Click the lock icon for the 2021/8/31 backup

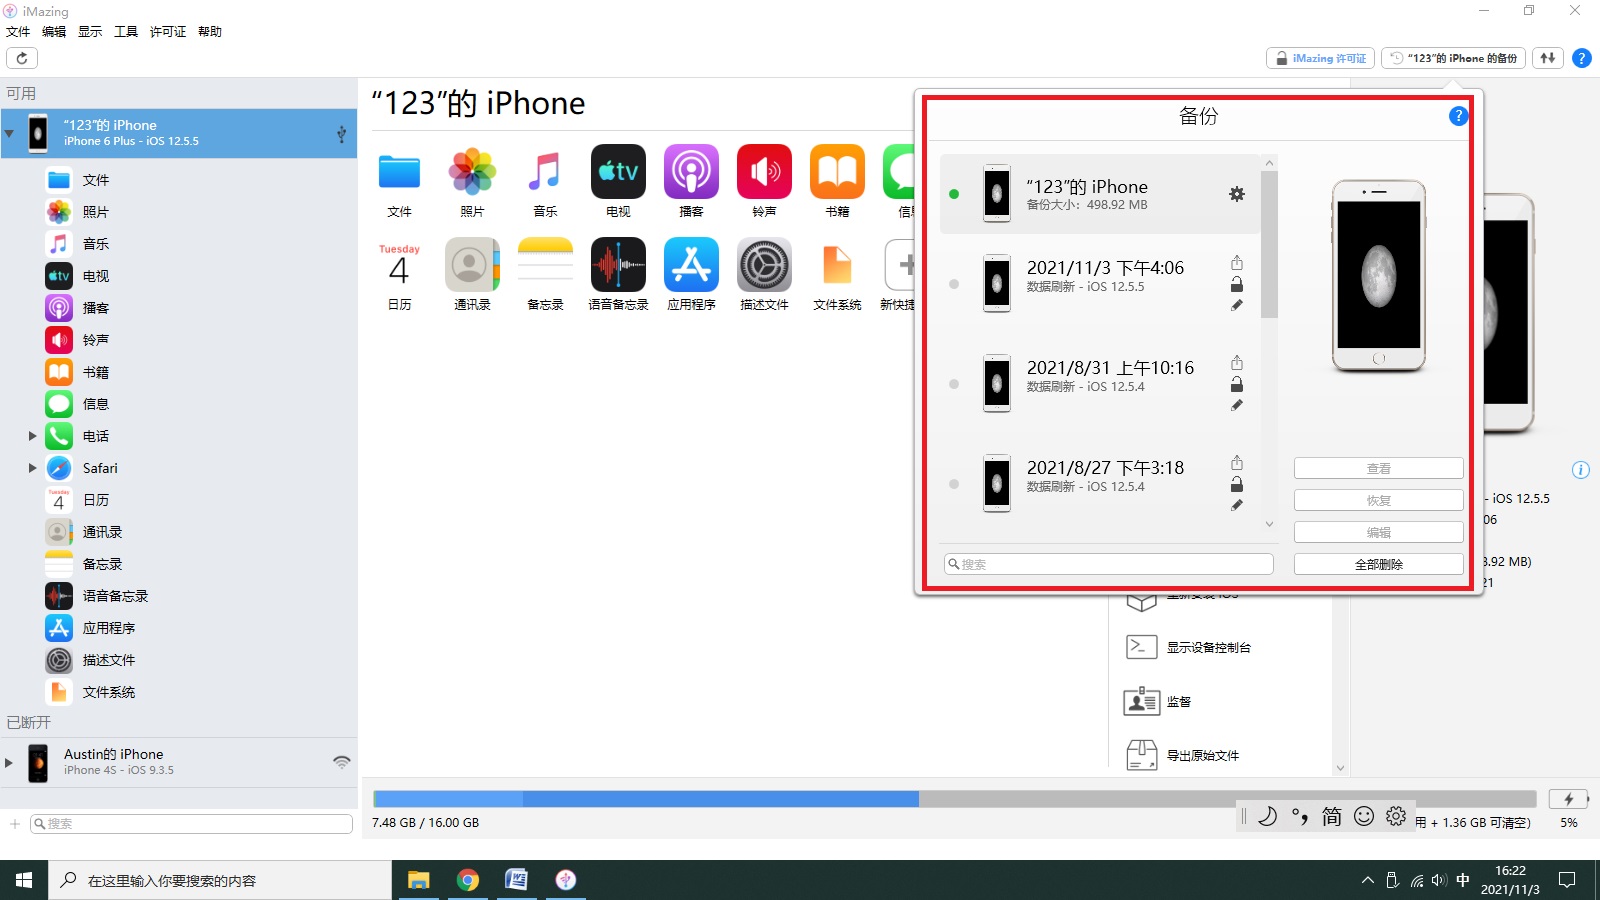pyautogui.click(x=1237, y=384)
